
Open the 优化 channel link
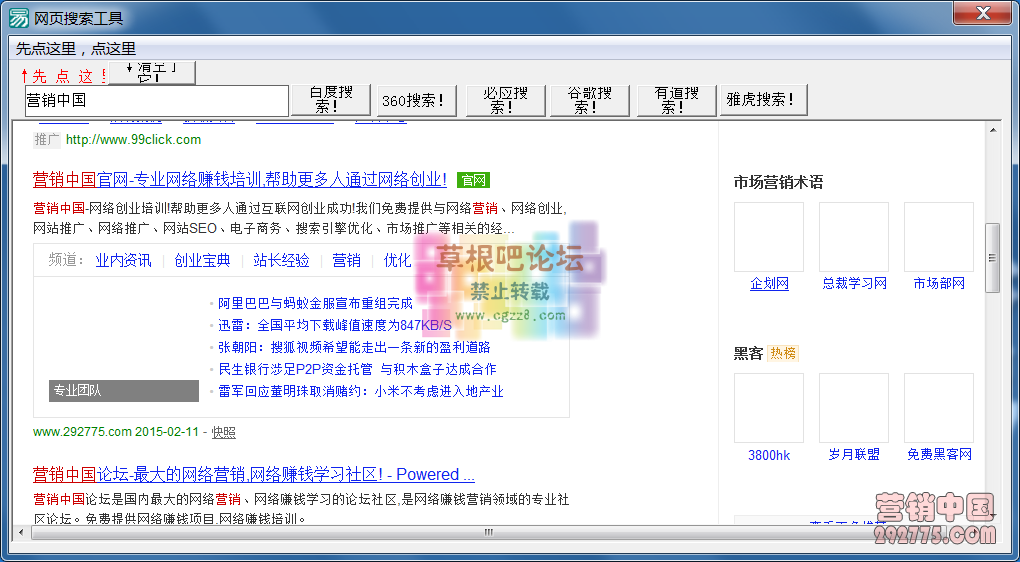point(397,261)
